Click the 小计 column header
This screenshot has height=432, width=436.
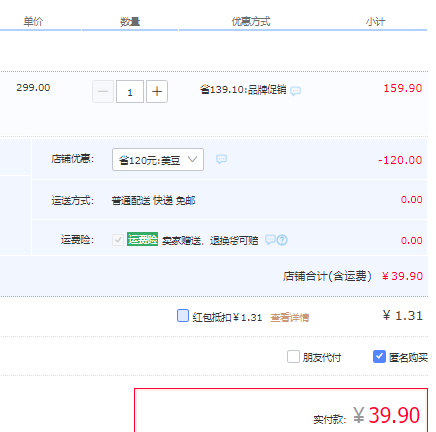point(375,22)
